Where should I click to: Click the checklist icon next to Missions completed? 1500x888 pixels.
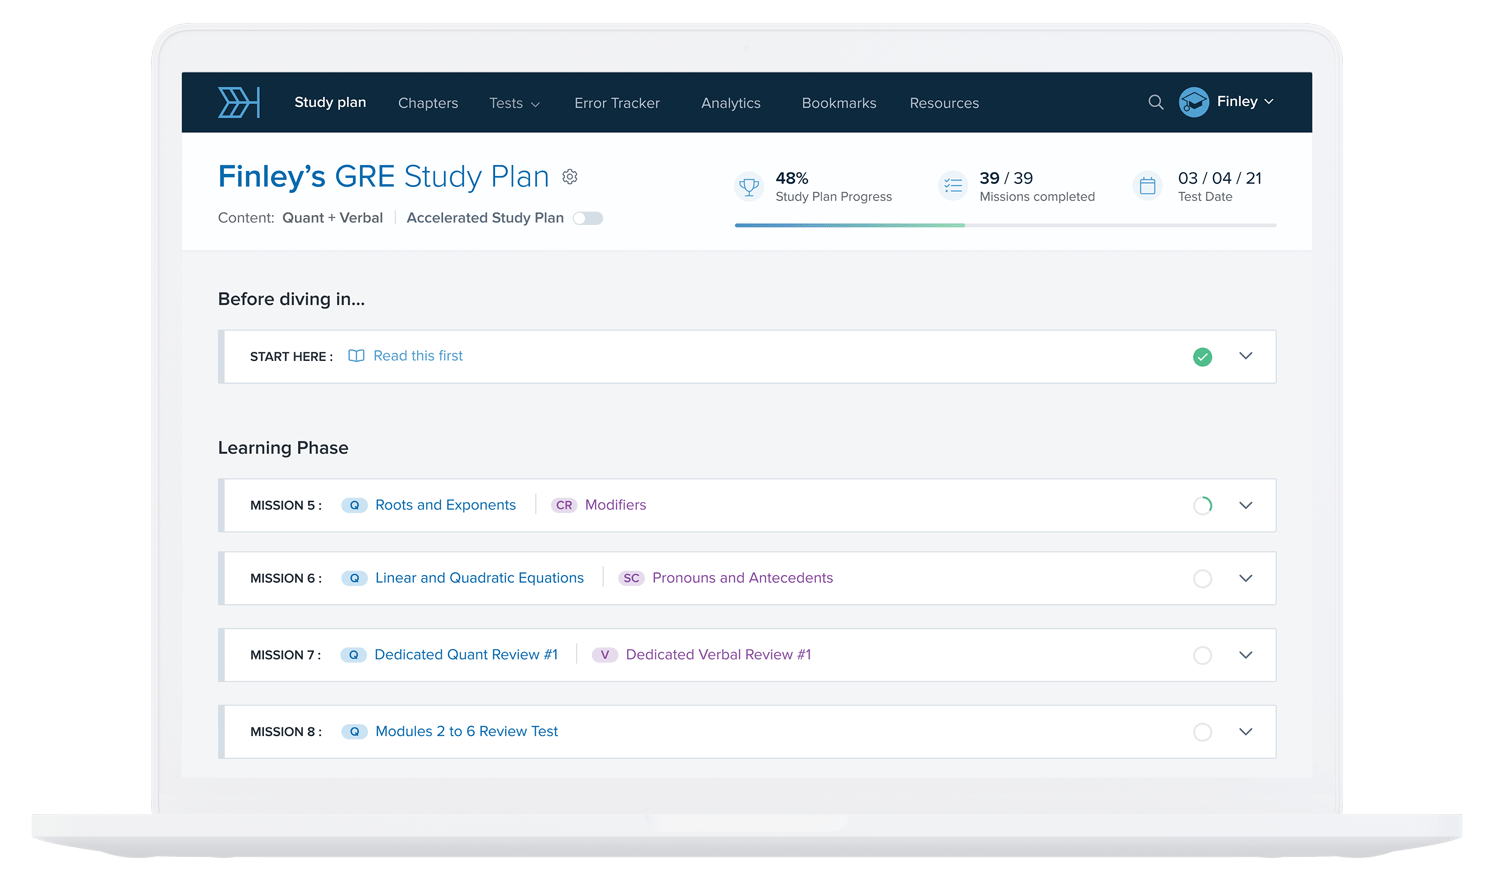click(952, 186)
